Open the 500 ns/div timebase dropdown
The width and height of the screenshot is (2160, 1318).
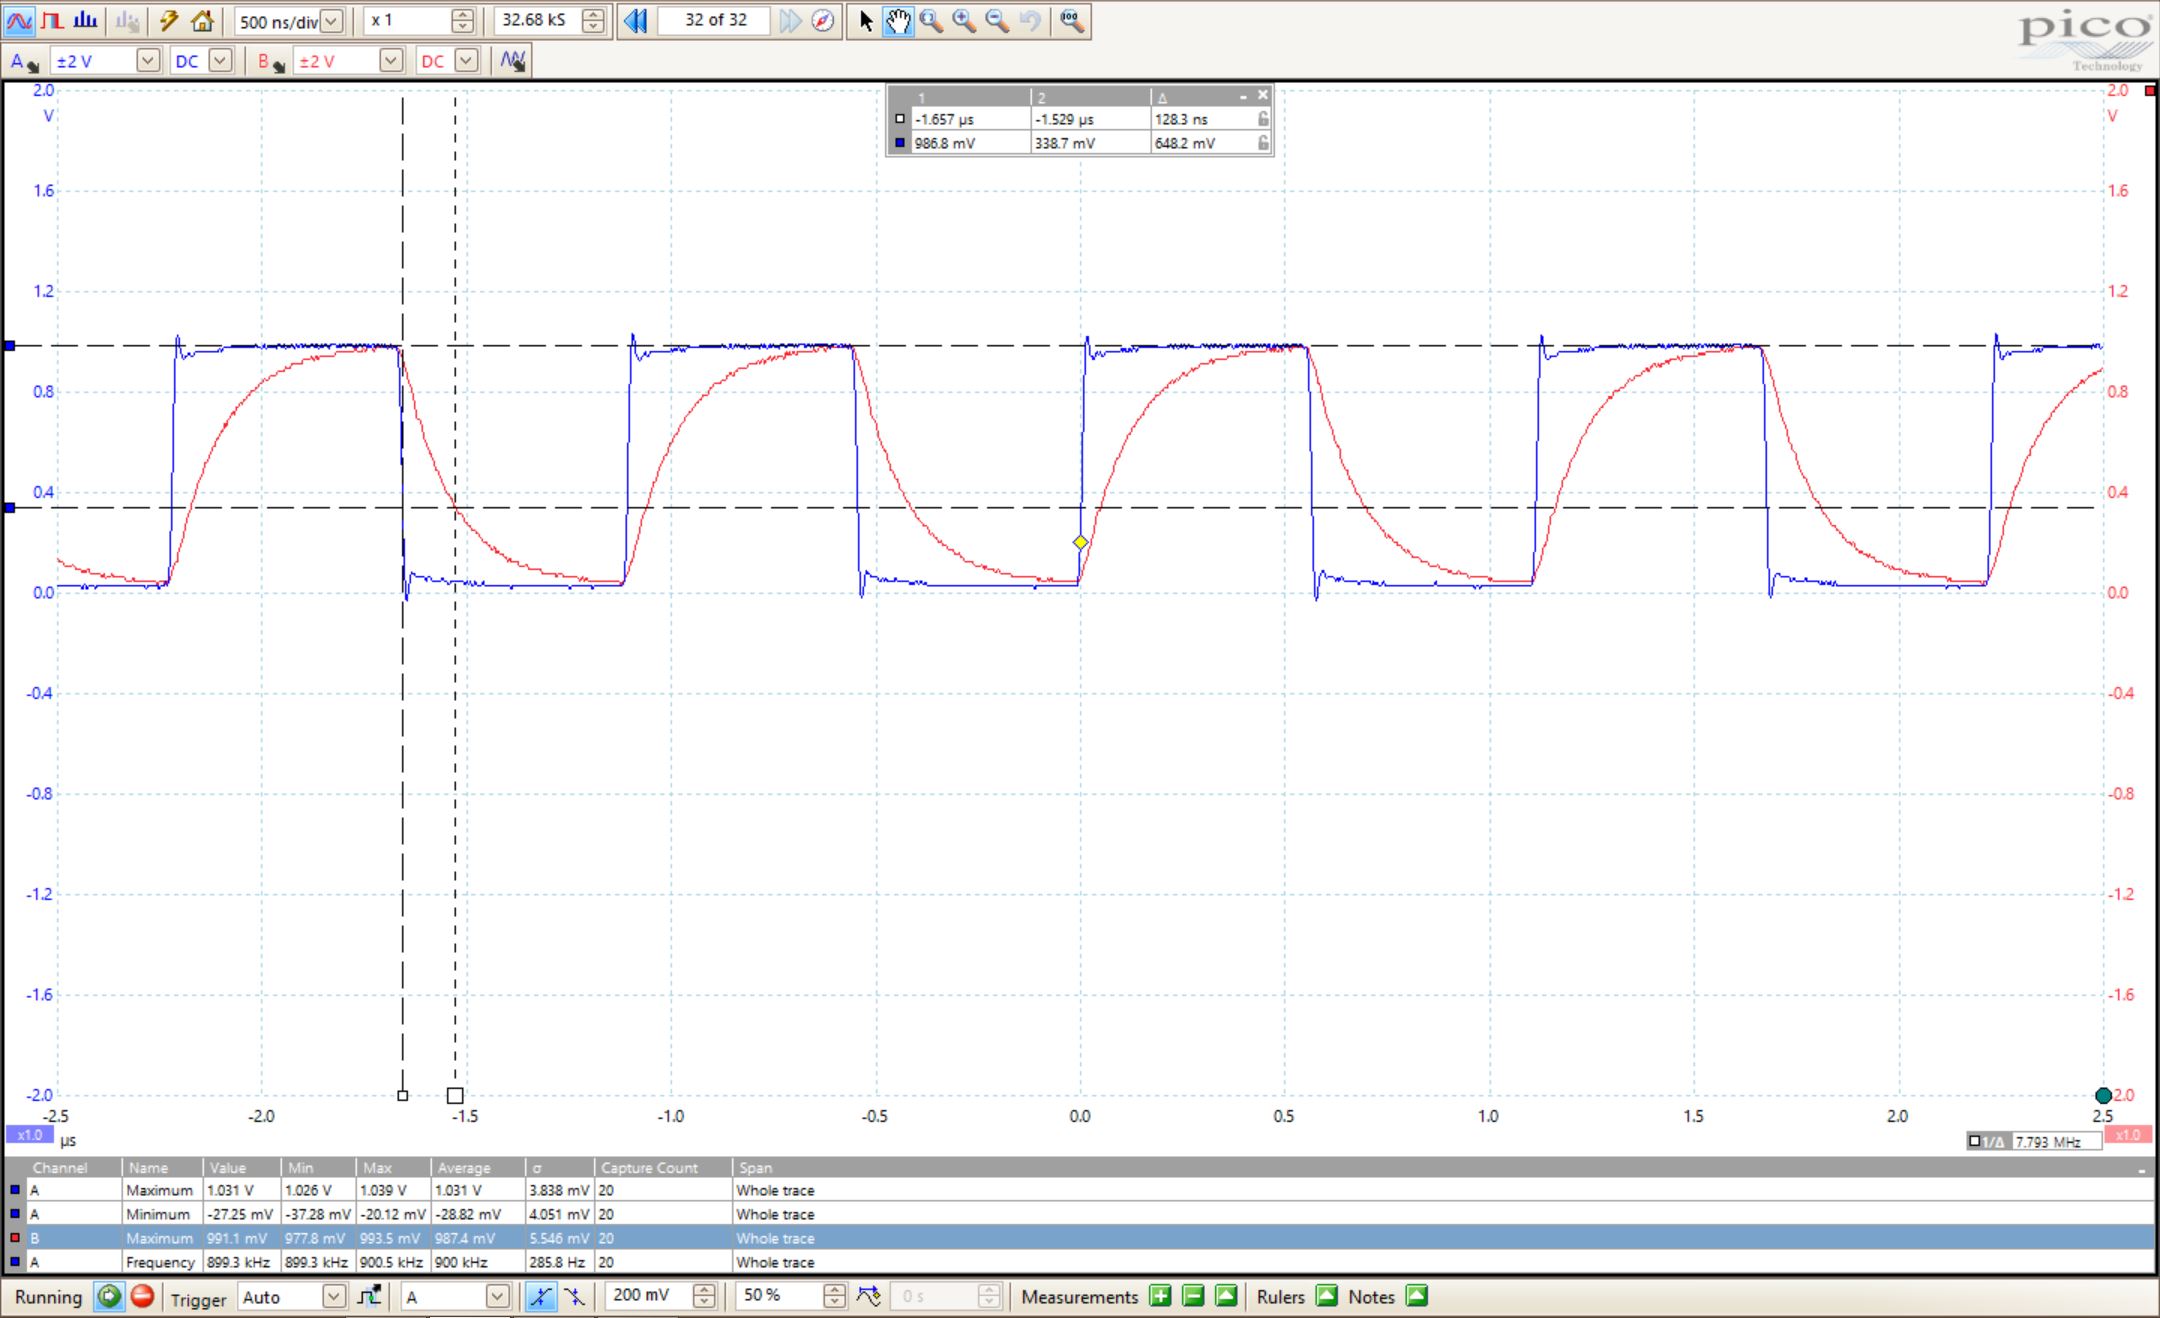click(331, 20)
